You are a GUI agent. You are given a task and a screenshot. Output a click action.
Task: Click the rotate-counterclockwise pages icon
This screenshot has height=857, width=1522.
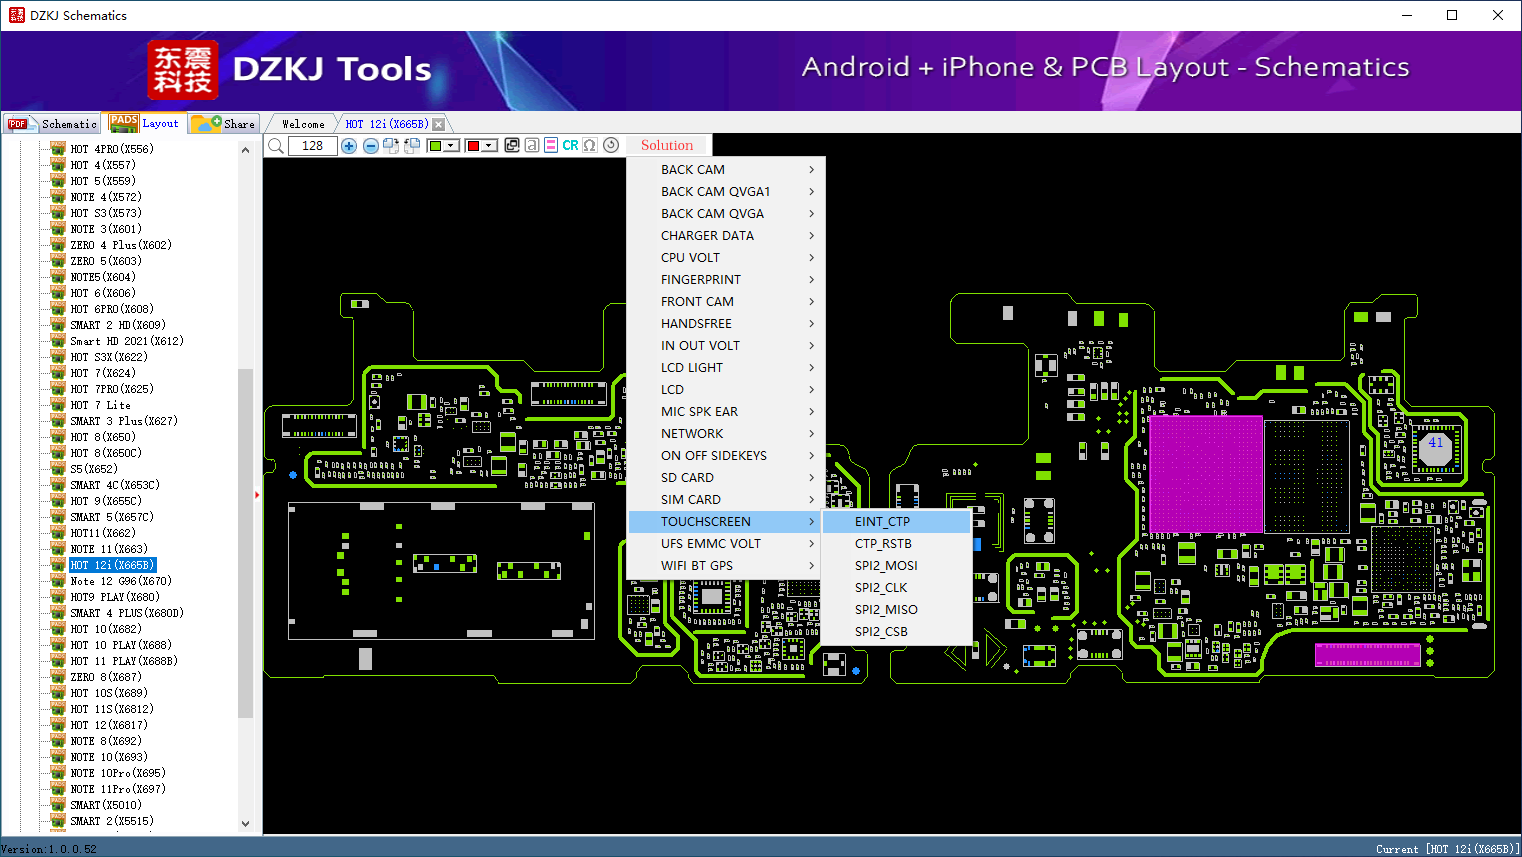412,146
